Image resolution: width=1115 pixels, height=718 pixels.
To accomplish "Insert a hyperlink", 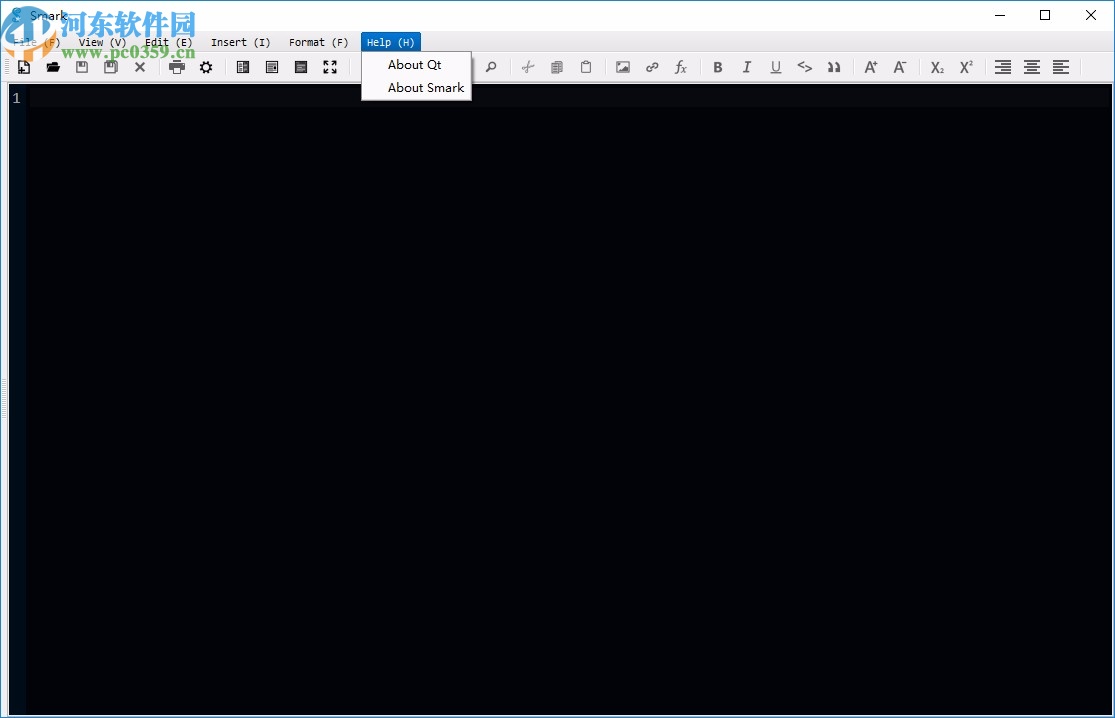I will (x=652, y=67).
